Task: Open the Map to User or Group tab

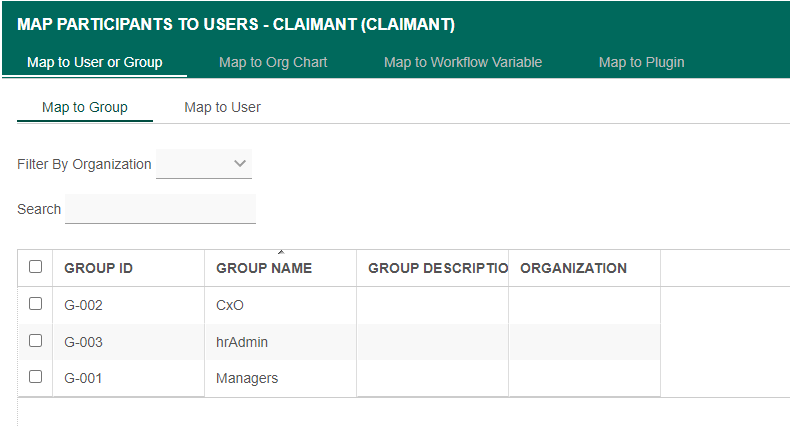Action: click(94, 62)
